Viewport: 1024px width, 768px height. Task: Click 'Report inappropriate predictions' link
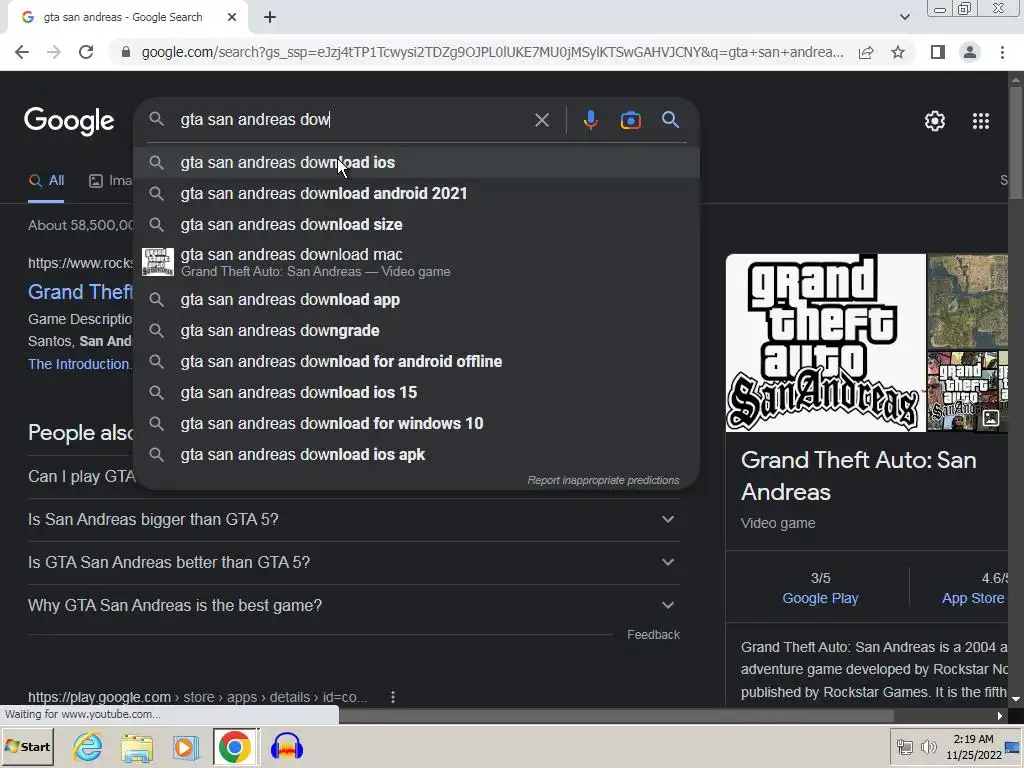click(x=603, y=480)
